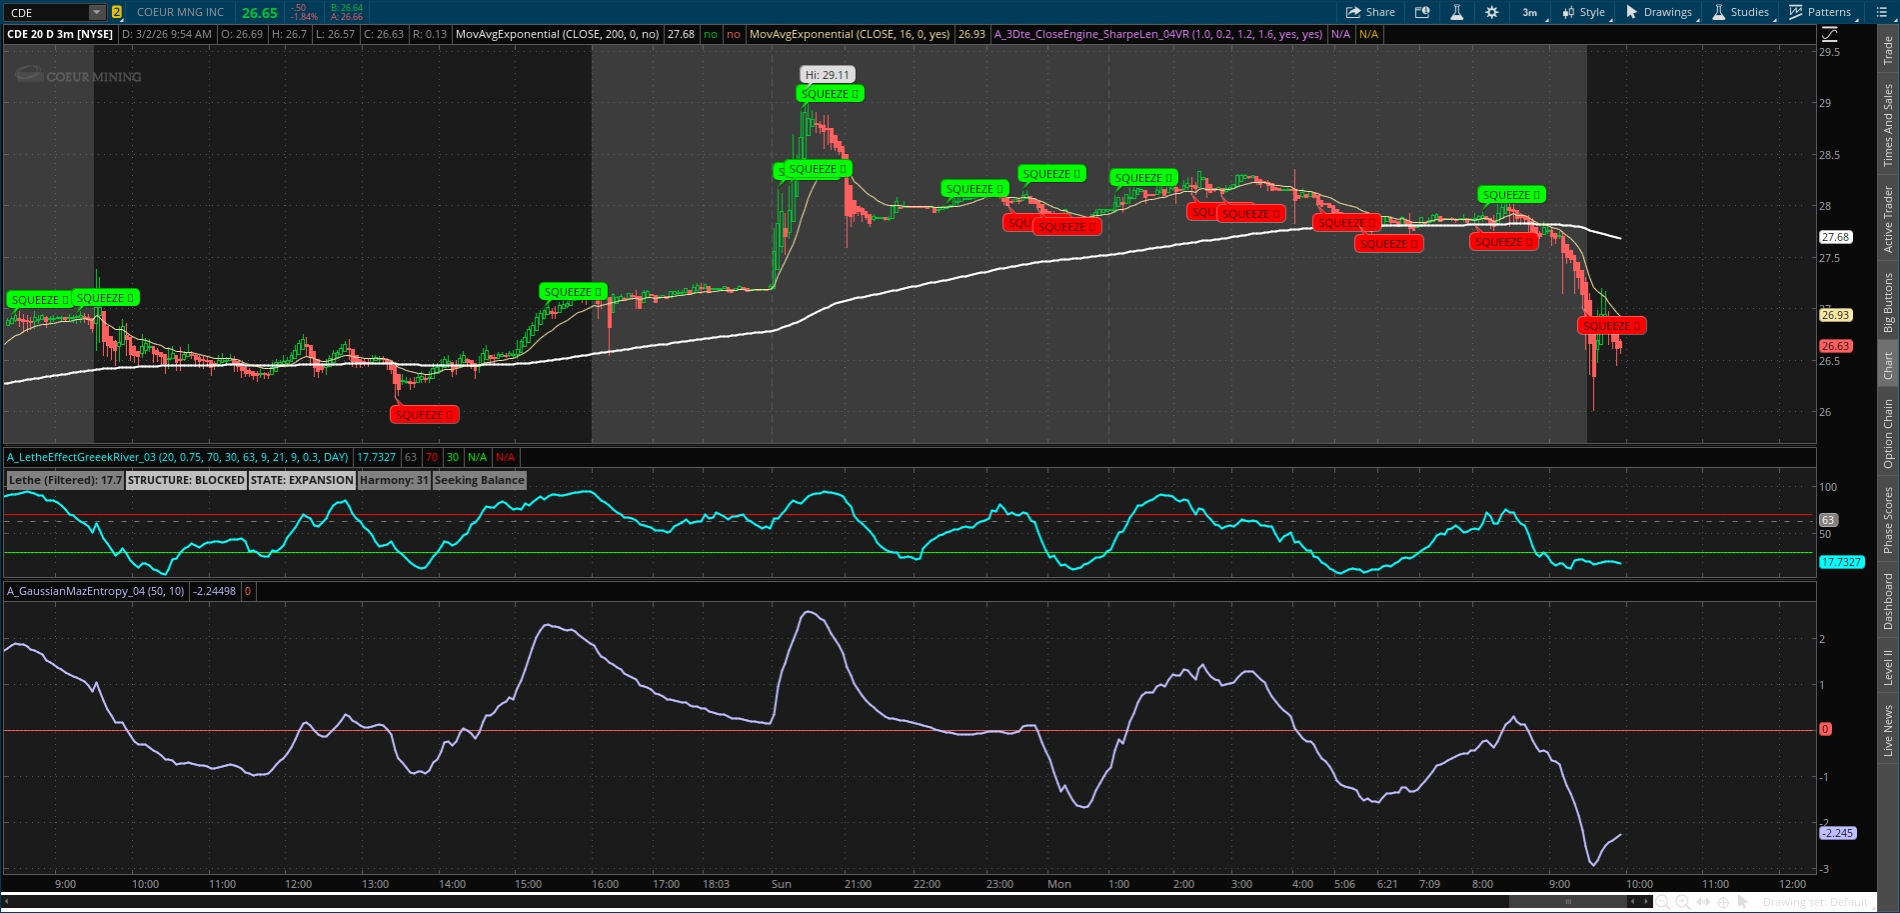Type in the CDE symbol input field

tap(45, 12)
